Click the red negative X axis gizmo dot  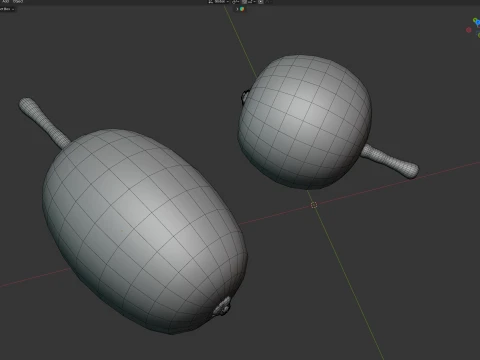click(469, 30)
